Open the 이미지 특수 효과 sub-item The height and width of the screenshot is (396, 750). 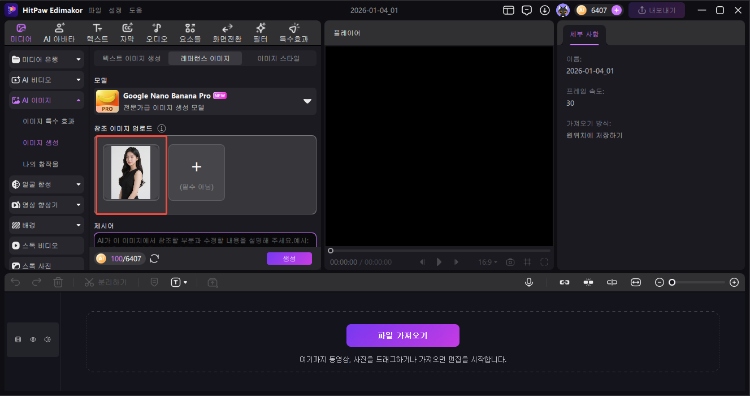pyautogui.click(x=48, y=121)
